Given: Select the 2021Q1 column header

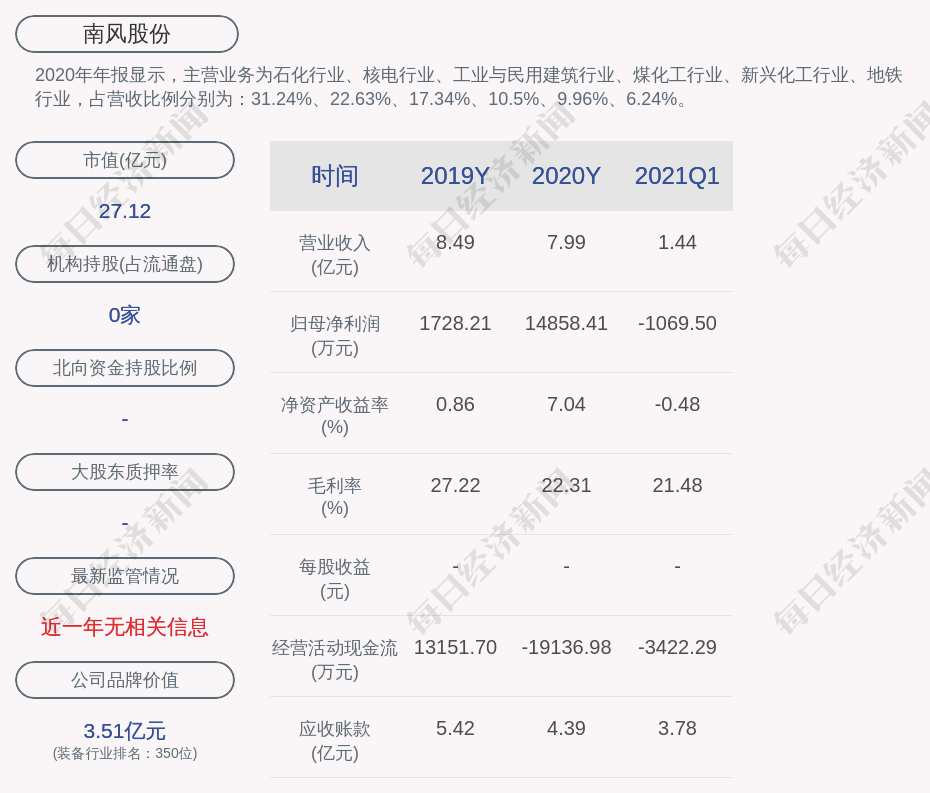Looking at the screenshot, I should [677, 176].
